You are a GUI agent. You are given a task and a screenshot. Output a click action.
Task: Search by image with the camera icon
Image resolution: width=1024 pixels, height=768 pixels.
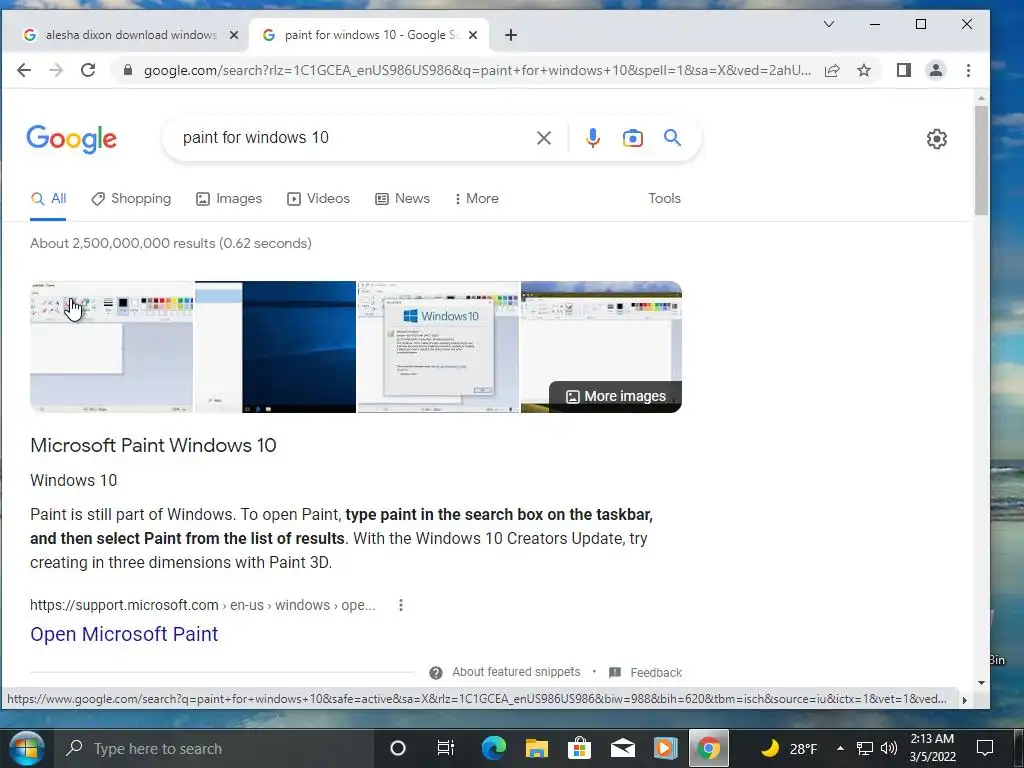[x=632, y=138]
